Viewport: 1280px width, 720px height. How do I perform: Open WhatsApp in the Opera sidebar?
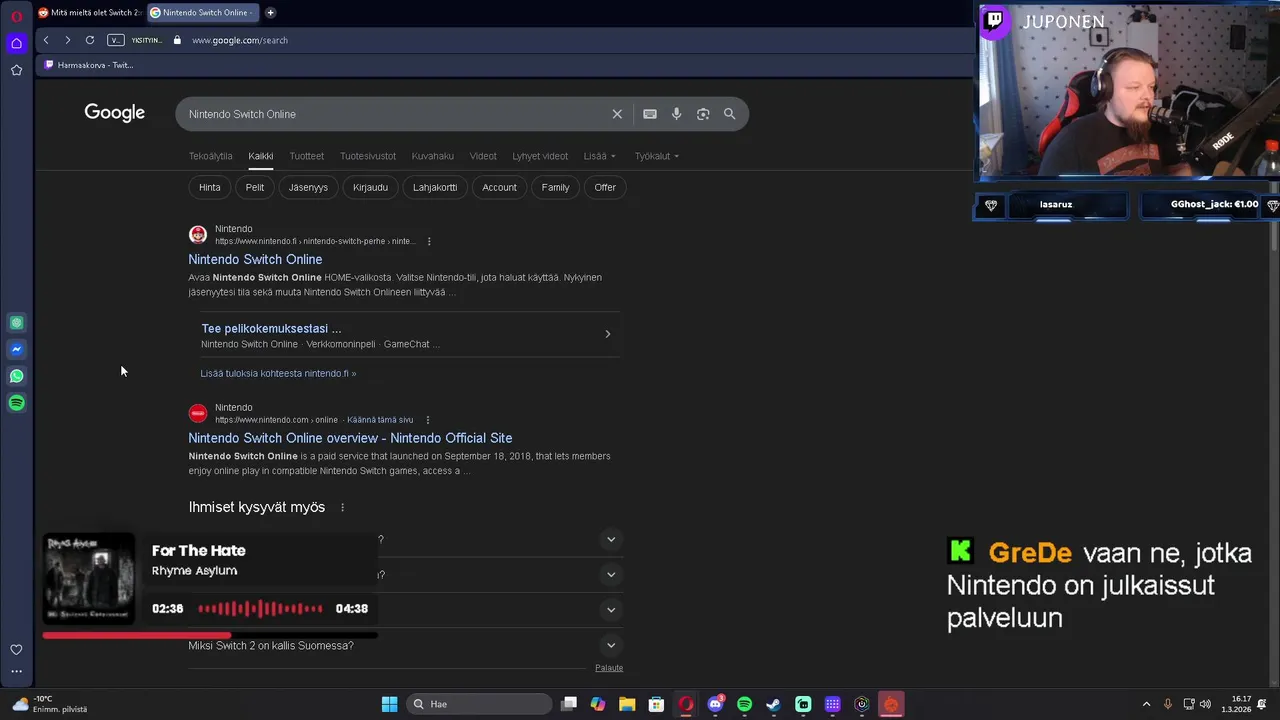click(16, 377)
